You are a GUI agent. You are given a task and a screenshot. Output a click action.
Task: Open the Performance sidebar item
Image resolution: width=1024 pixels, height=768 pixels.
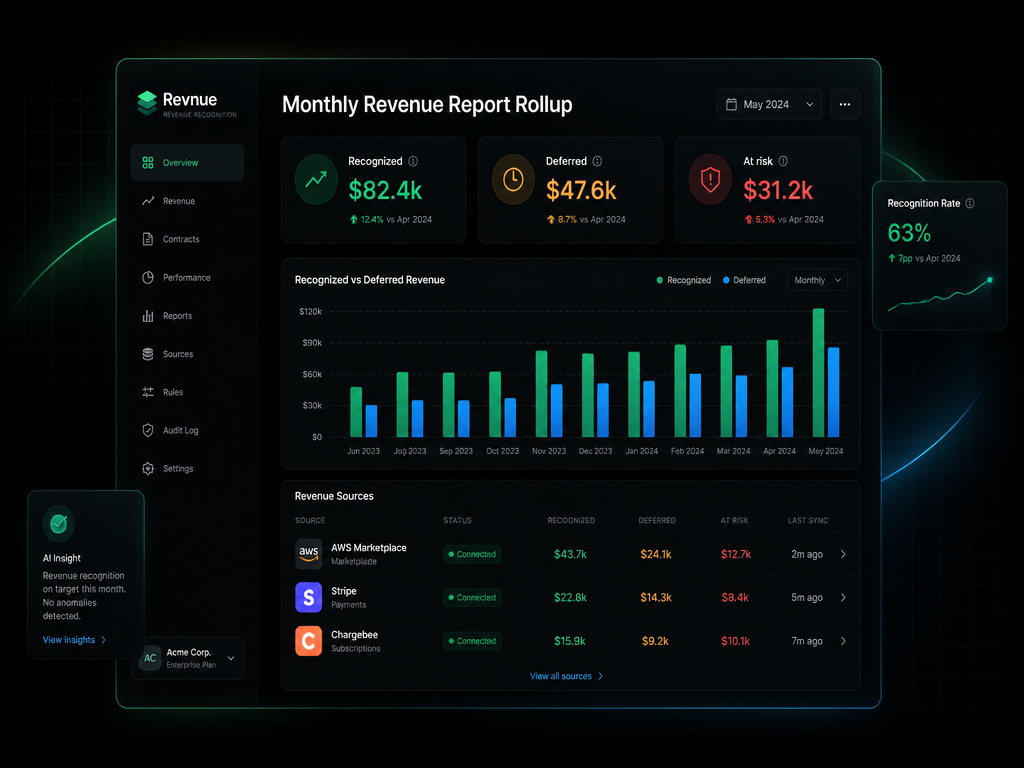[187, 278]
